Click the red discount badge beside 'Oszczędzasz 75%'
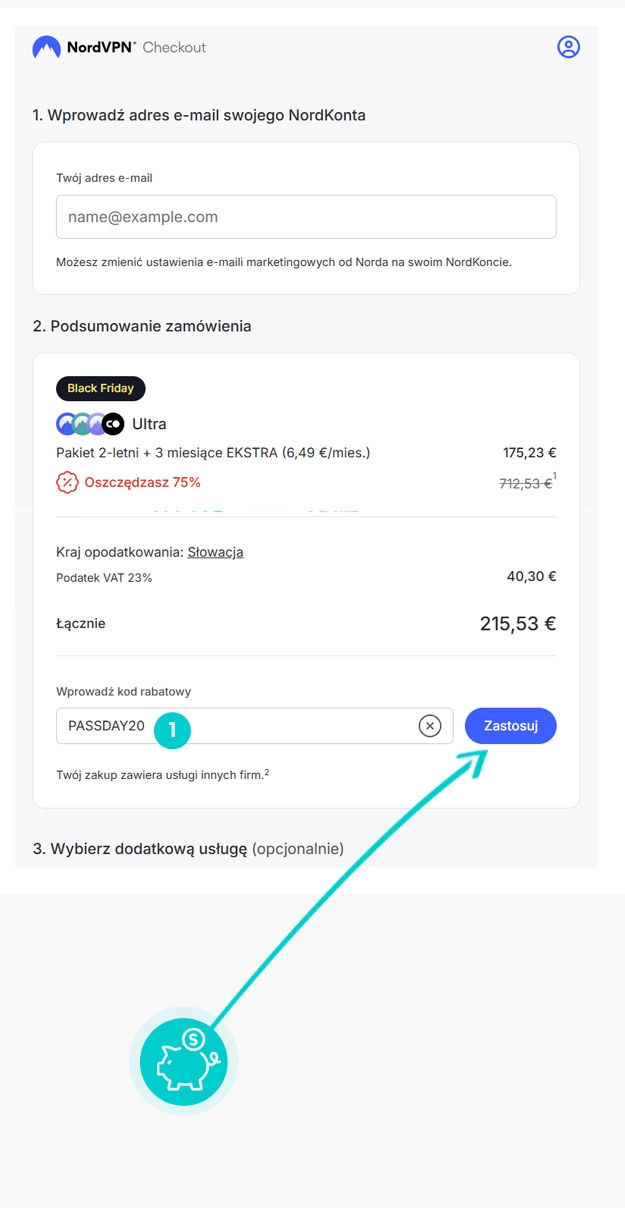Image resolution: width=625 pixels, height=1208 pixels. (65, 482)
